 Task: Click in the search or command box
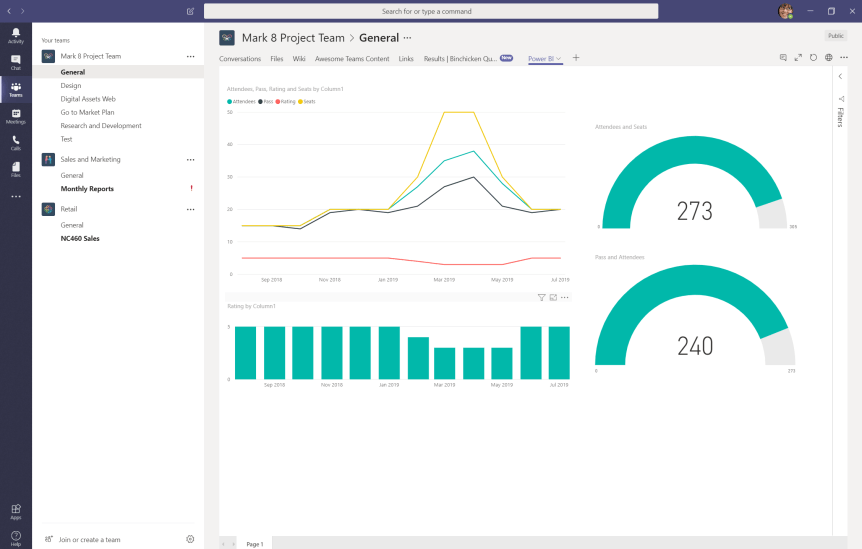[x=431, y=11]
